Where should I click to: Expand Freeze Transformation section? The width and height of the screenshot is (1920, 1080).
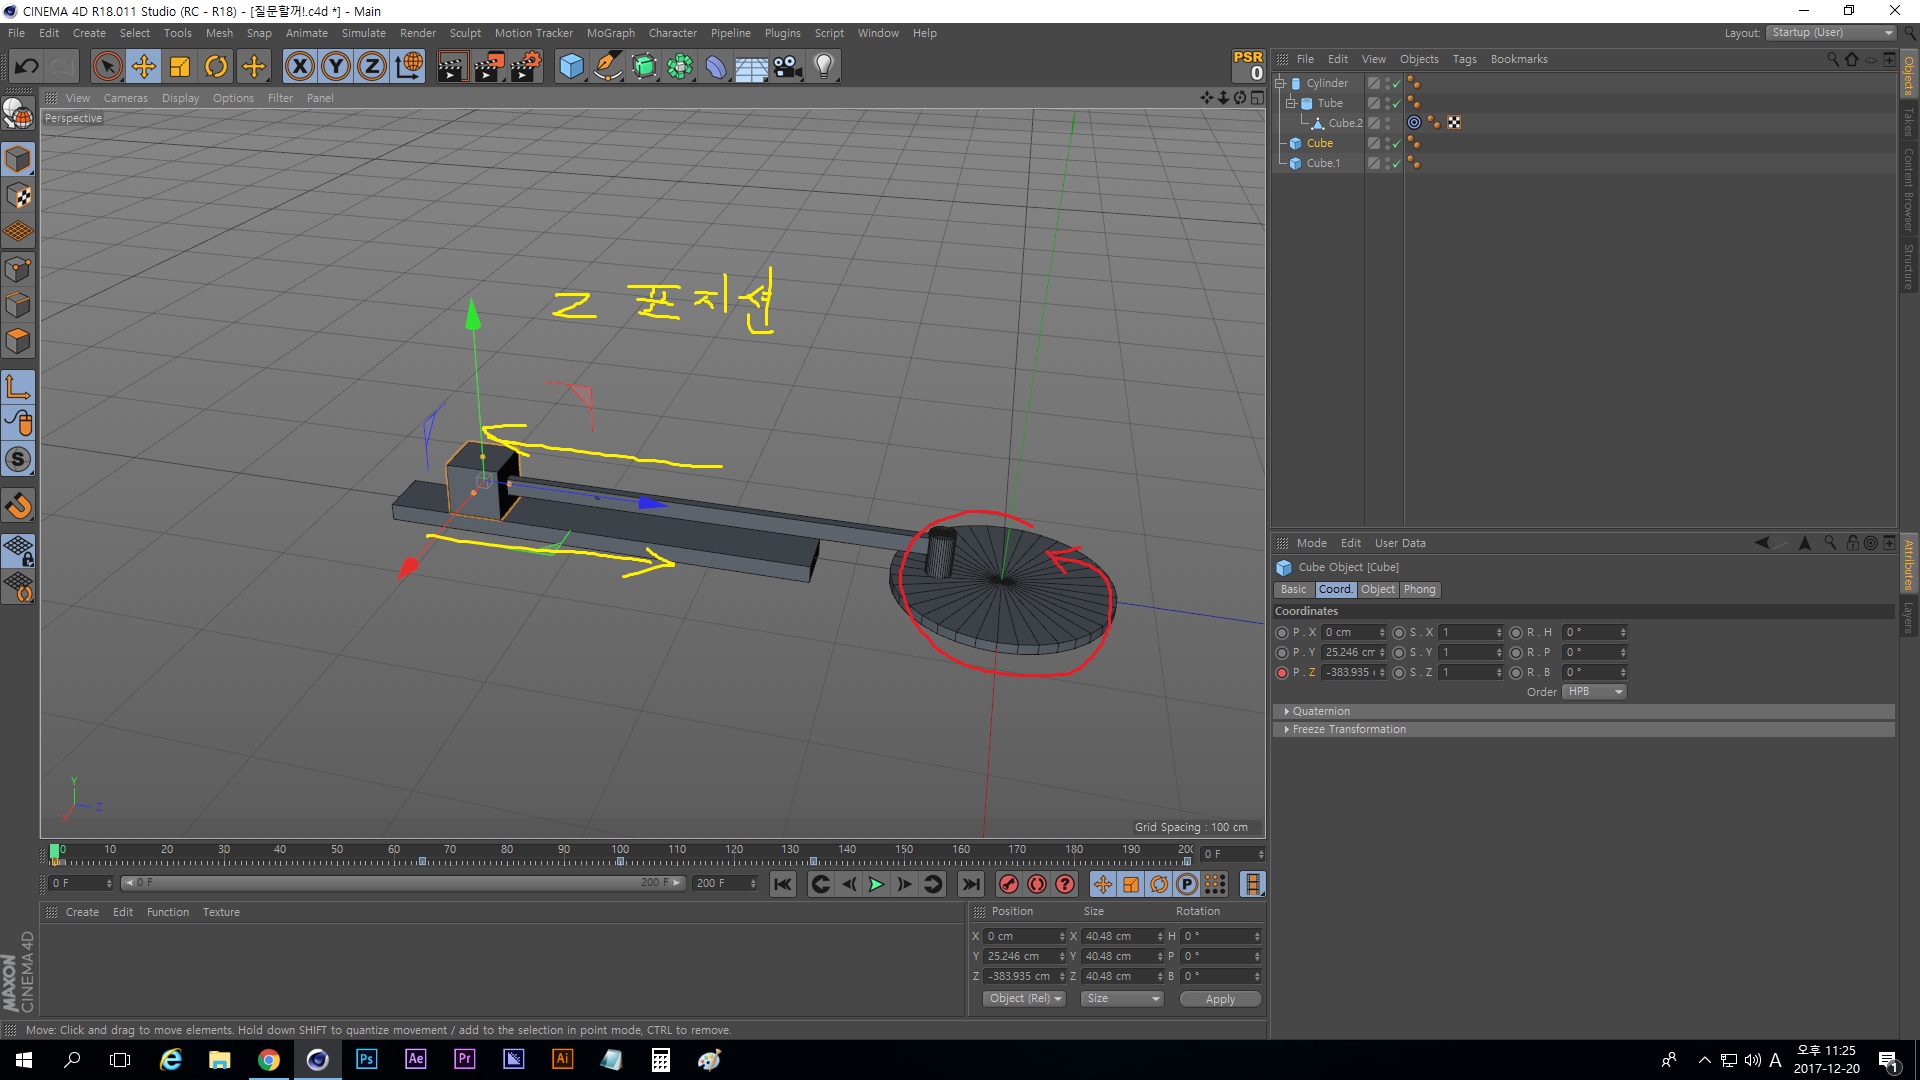[1287, 728]
